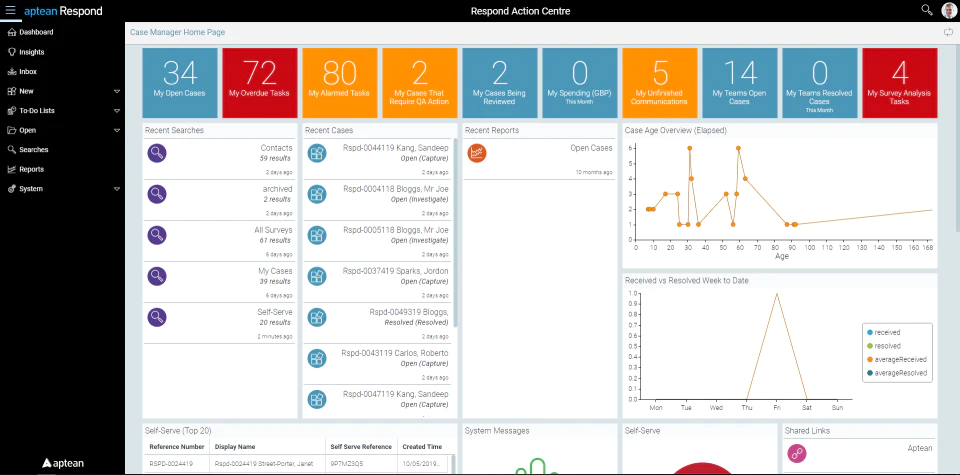
Task: Expand the New menu arrow in sidebar
Action: point(117,91)
